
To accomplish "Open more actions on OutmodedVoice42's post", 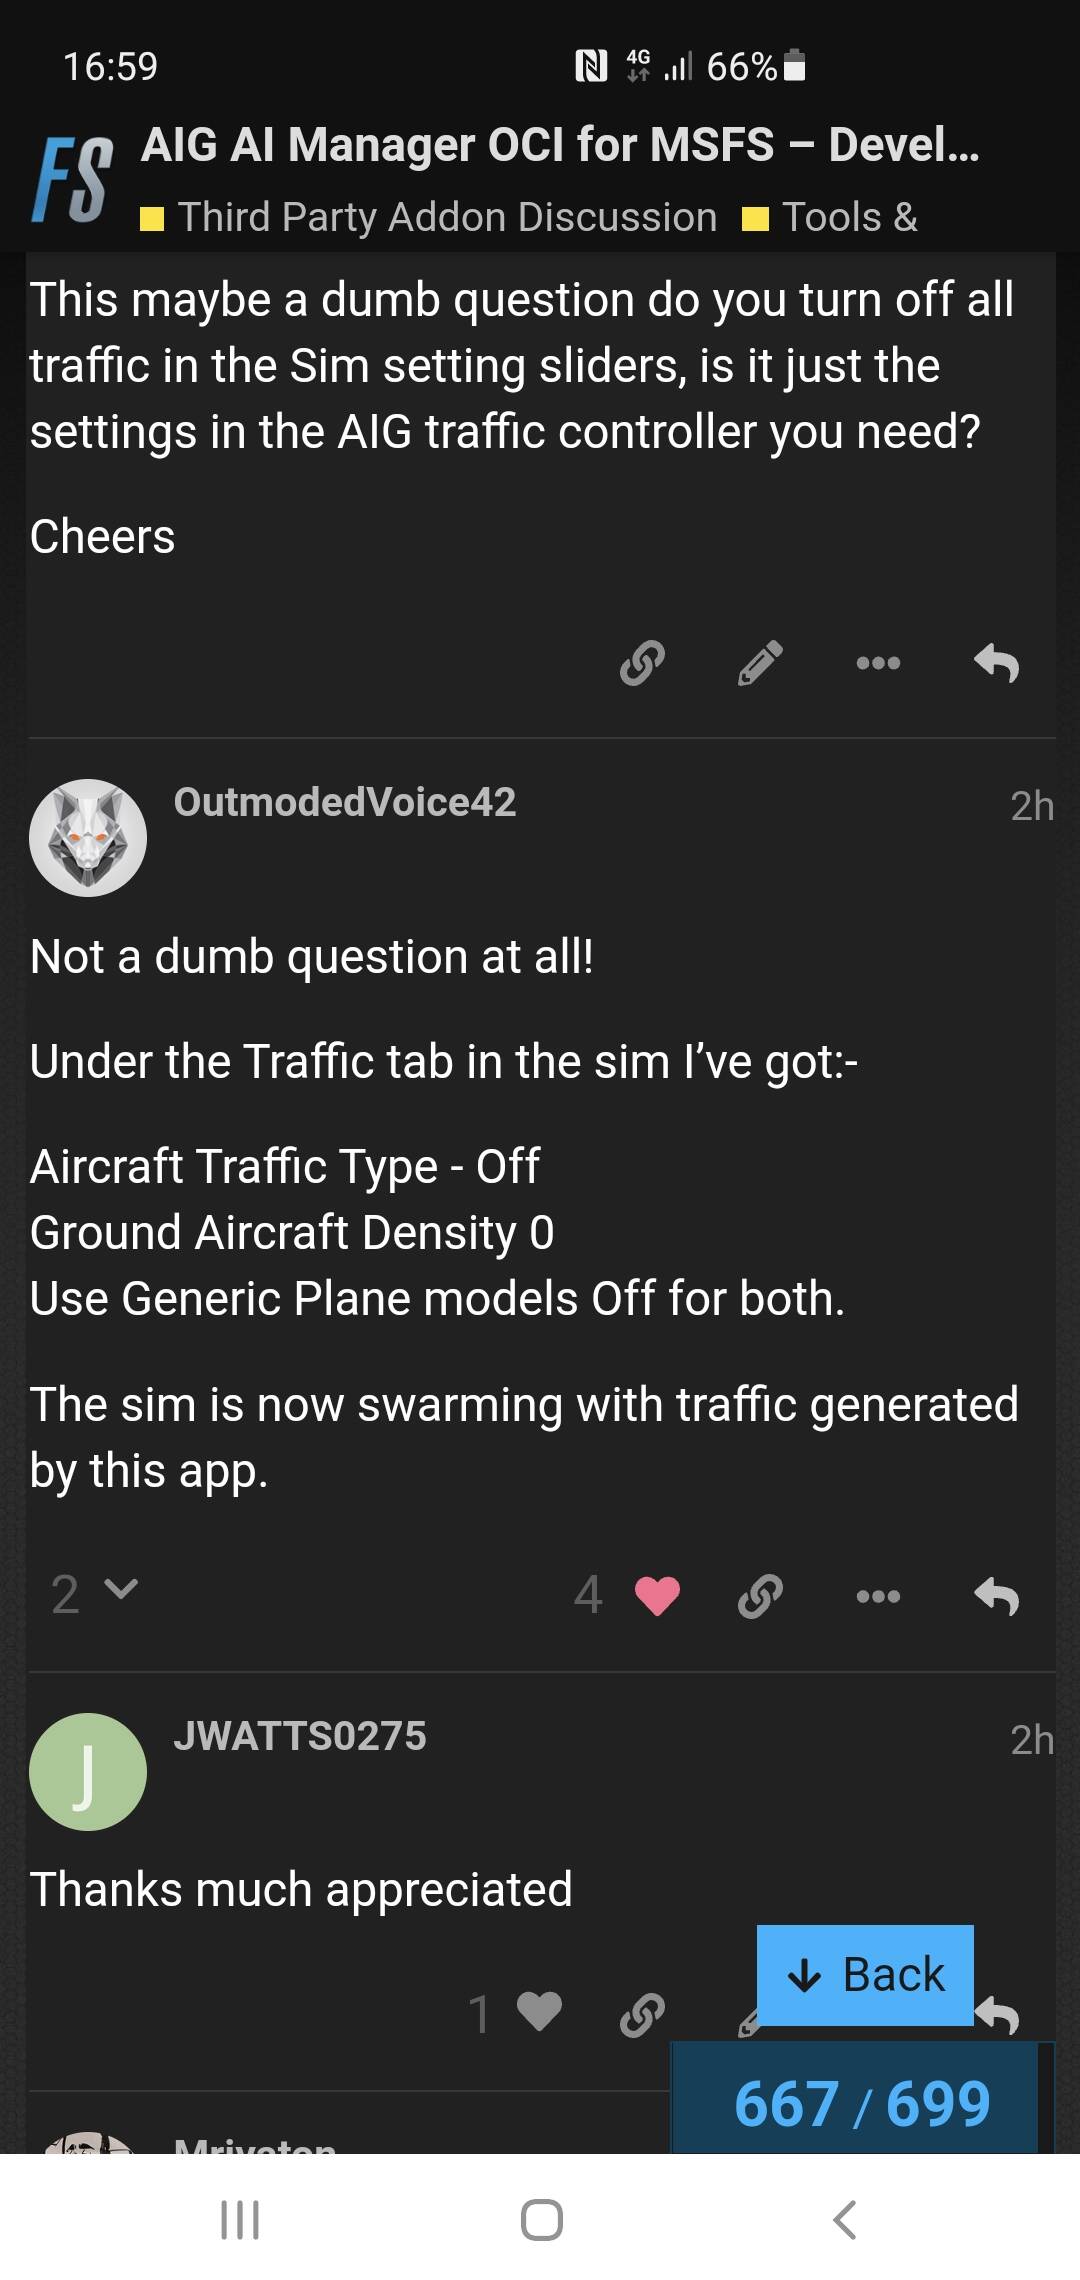I will [878, 1595].
